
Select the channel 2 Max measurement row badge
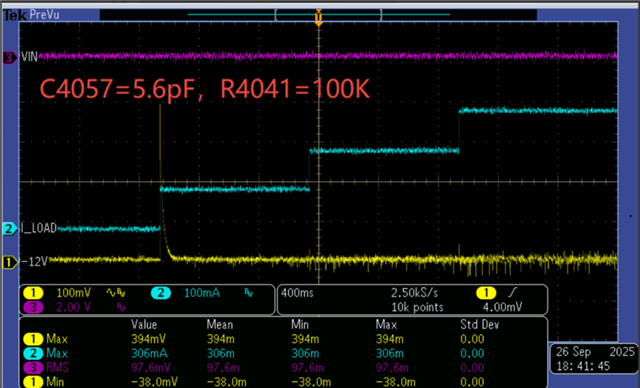coord(33,353)
